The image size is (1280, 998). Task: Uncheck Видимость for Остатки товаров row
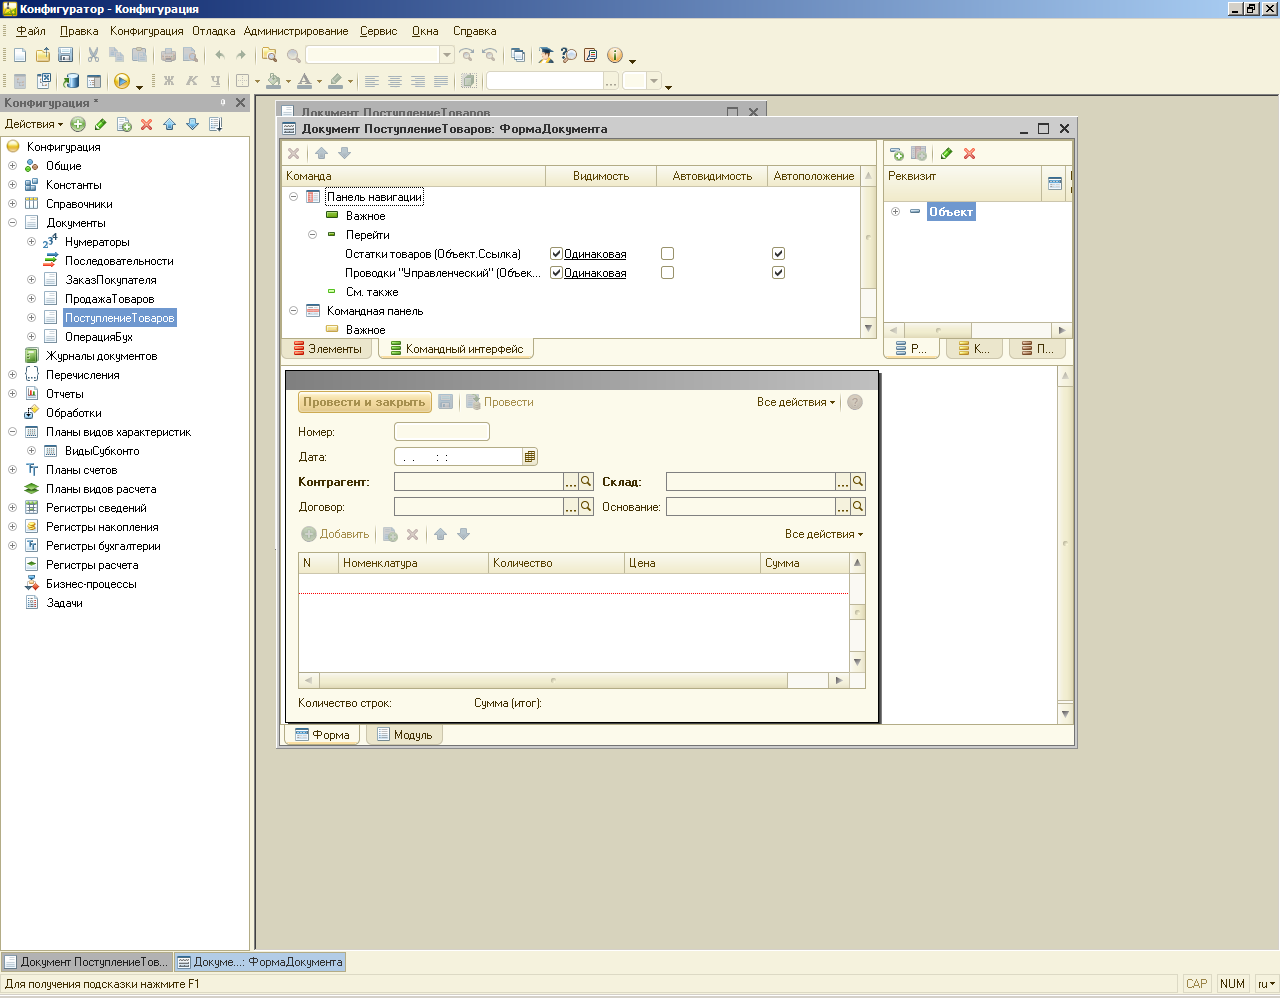point(556,254)
